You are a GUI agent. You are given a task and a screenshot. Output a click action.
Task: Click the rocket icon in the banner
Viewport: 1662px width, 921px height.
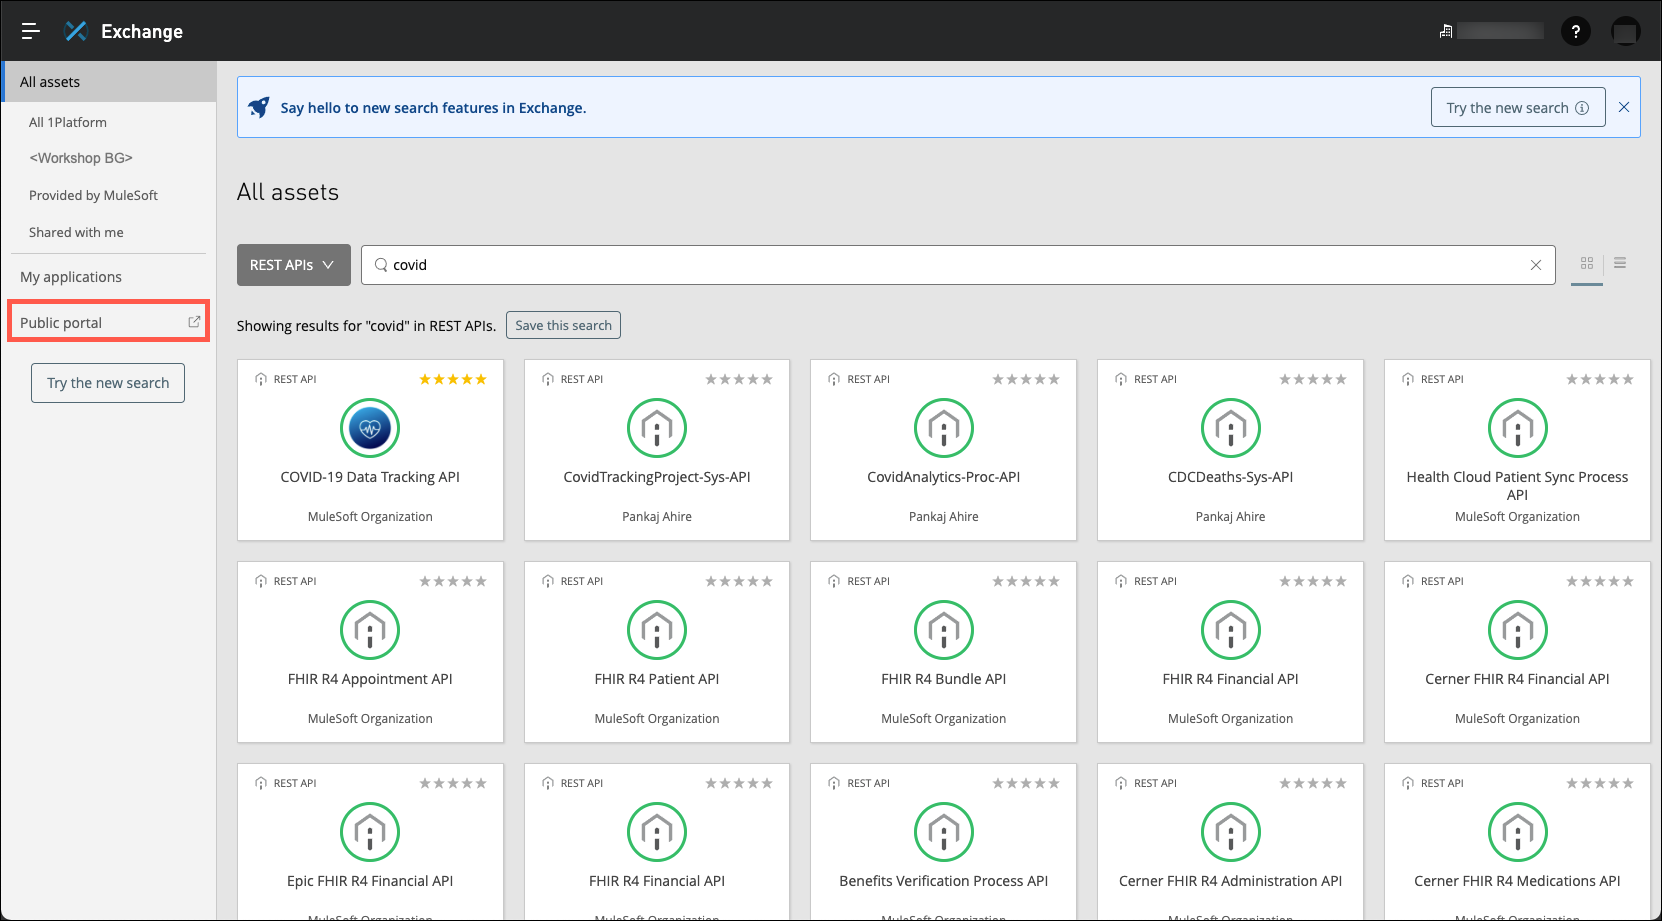coord(259,107)
